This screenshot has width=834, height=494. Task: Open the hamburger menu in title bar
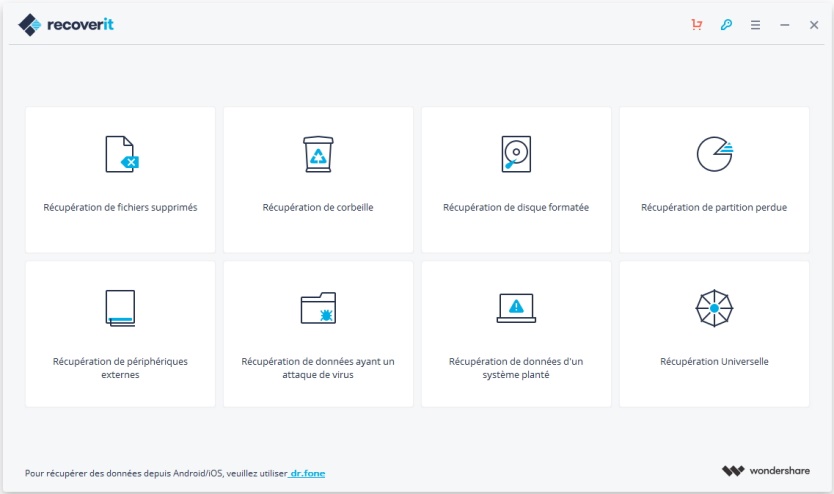(x=756, y=25)
